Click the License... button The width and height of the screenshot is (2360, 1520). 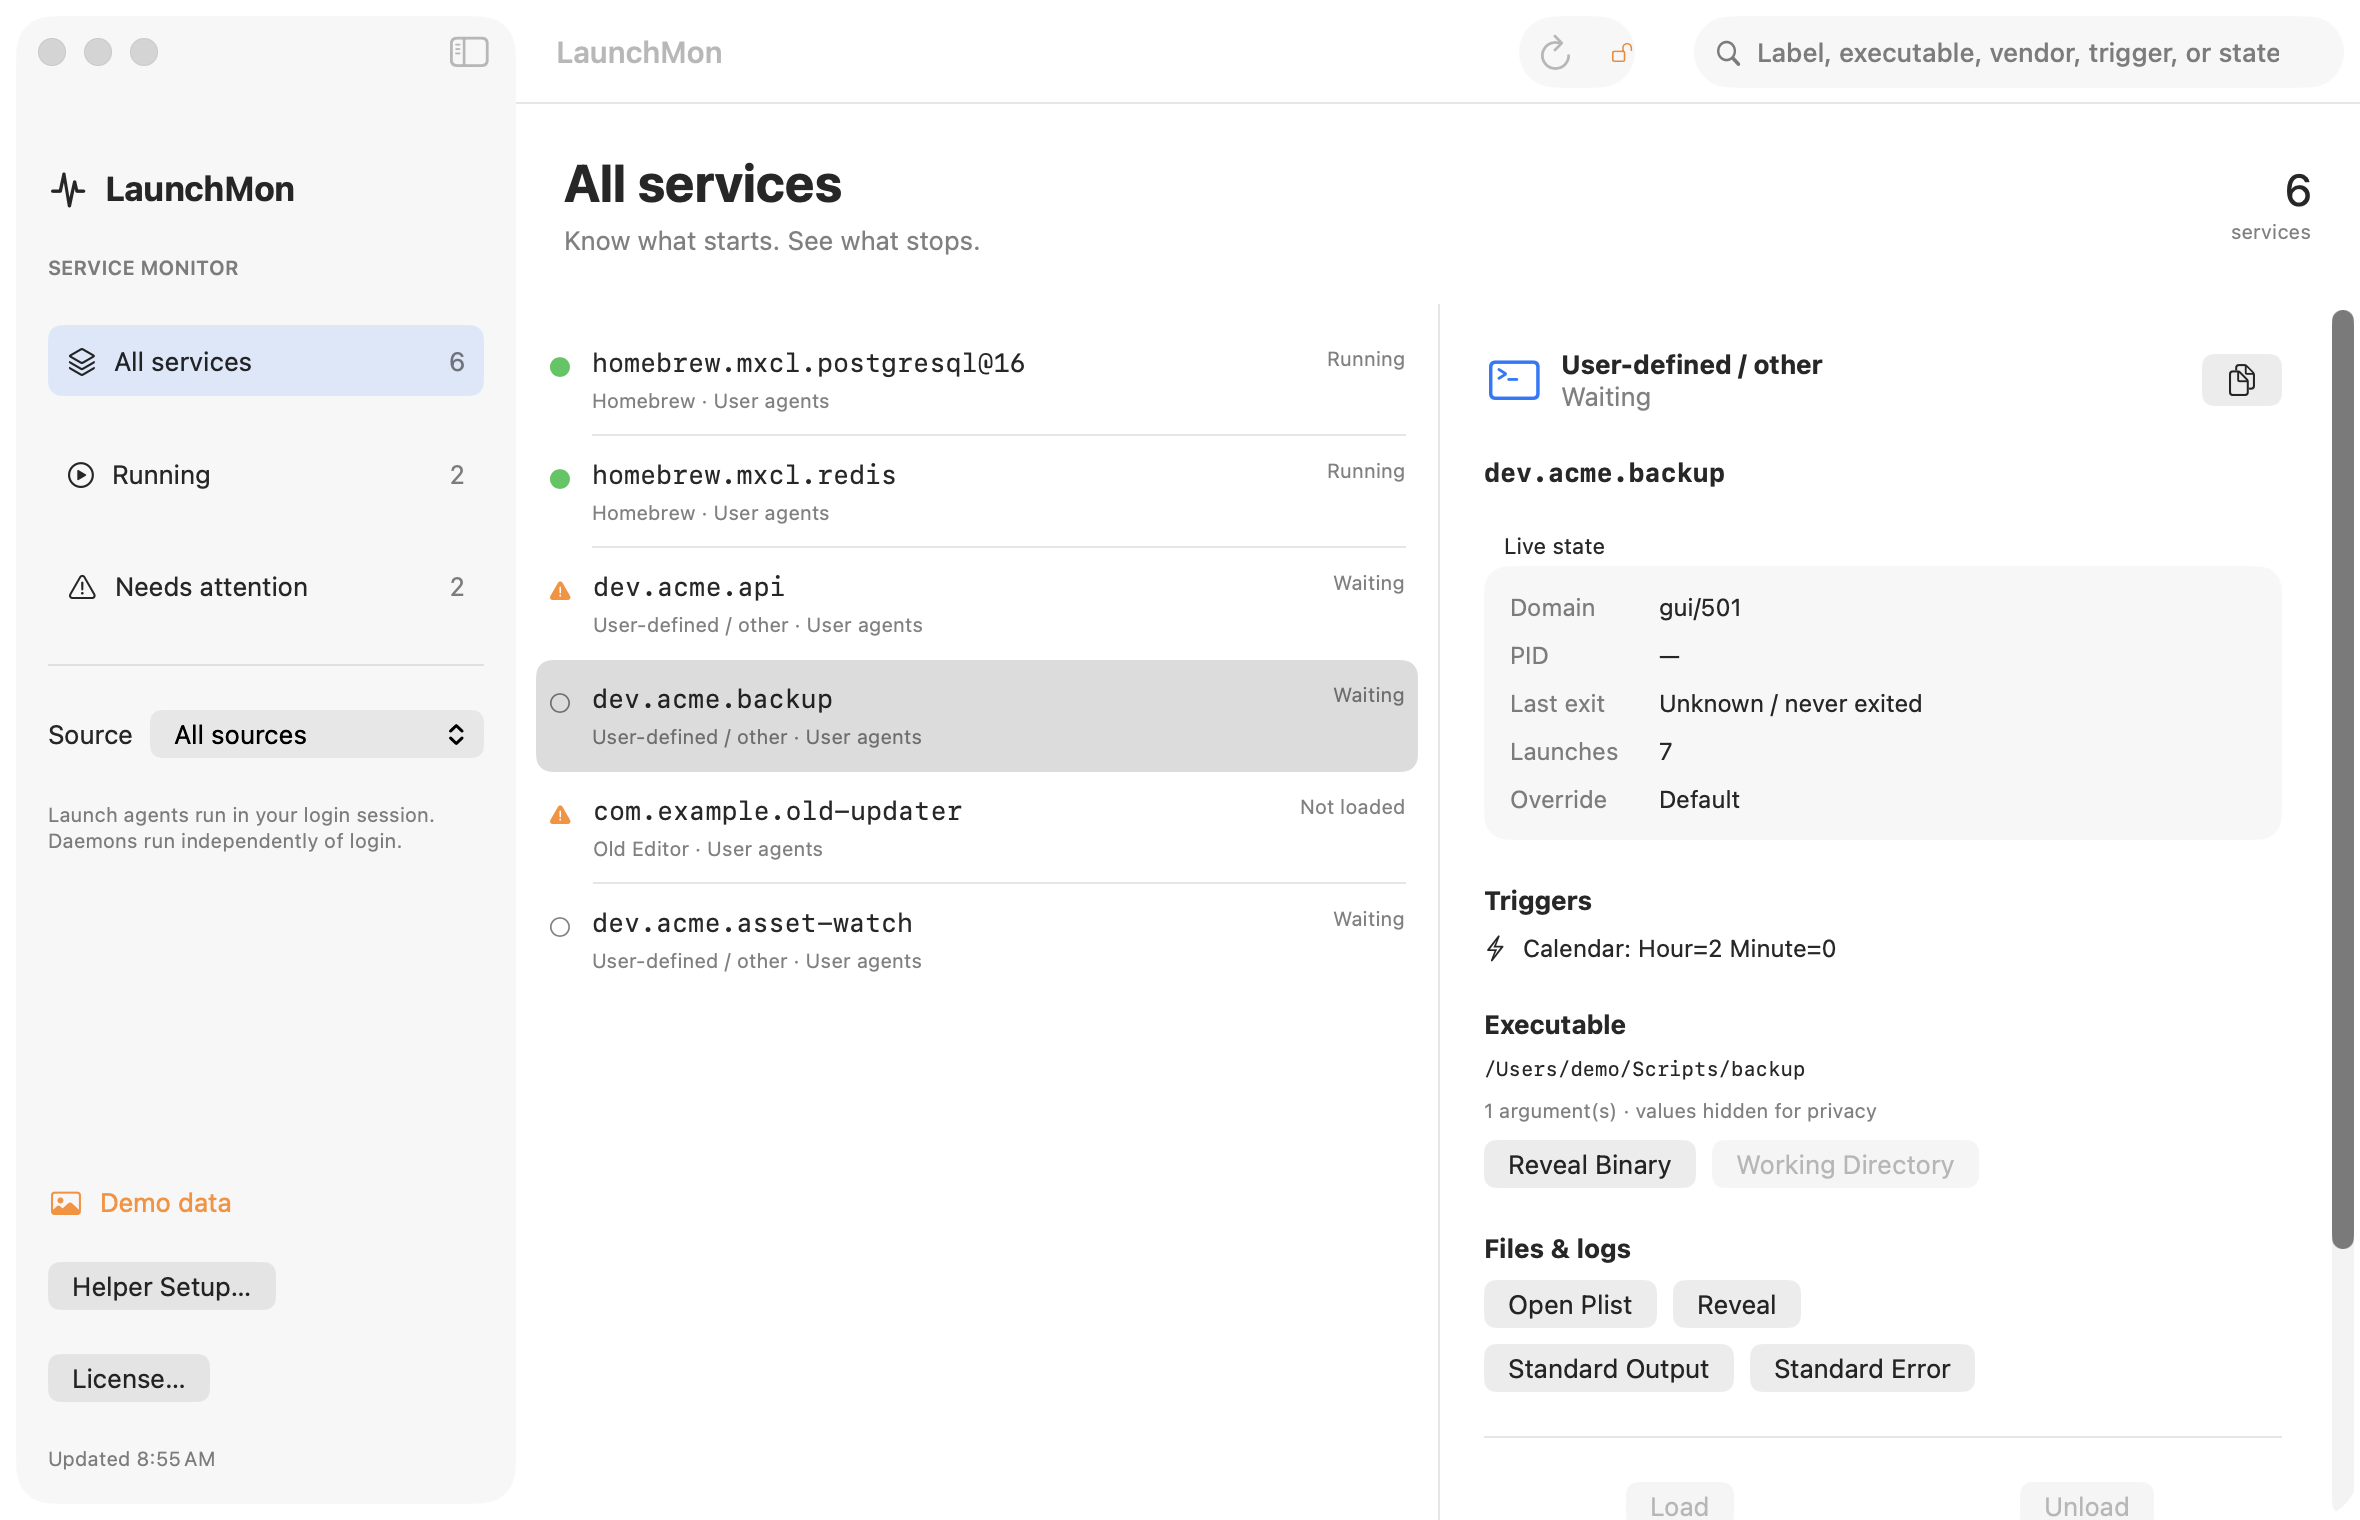point(129,1378)
